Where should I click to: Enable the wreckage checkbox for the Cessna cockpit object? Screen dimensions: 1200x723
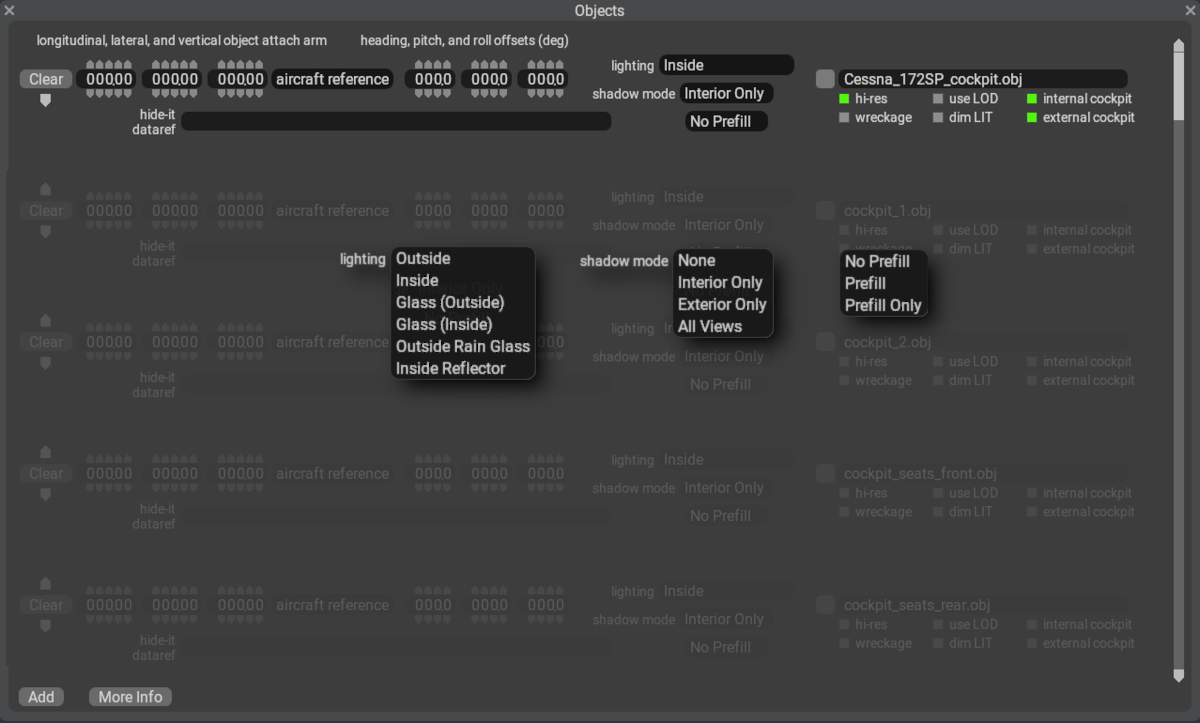click(844, 118)
